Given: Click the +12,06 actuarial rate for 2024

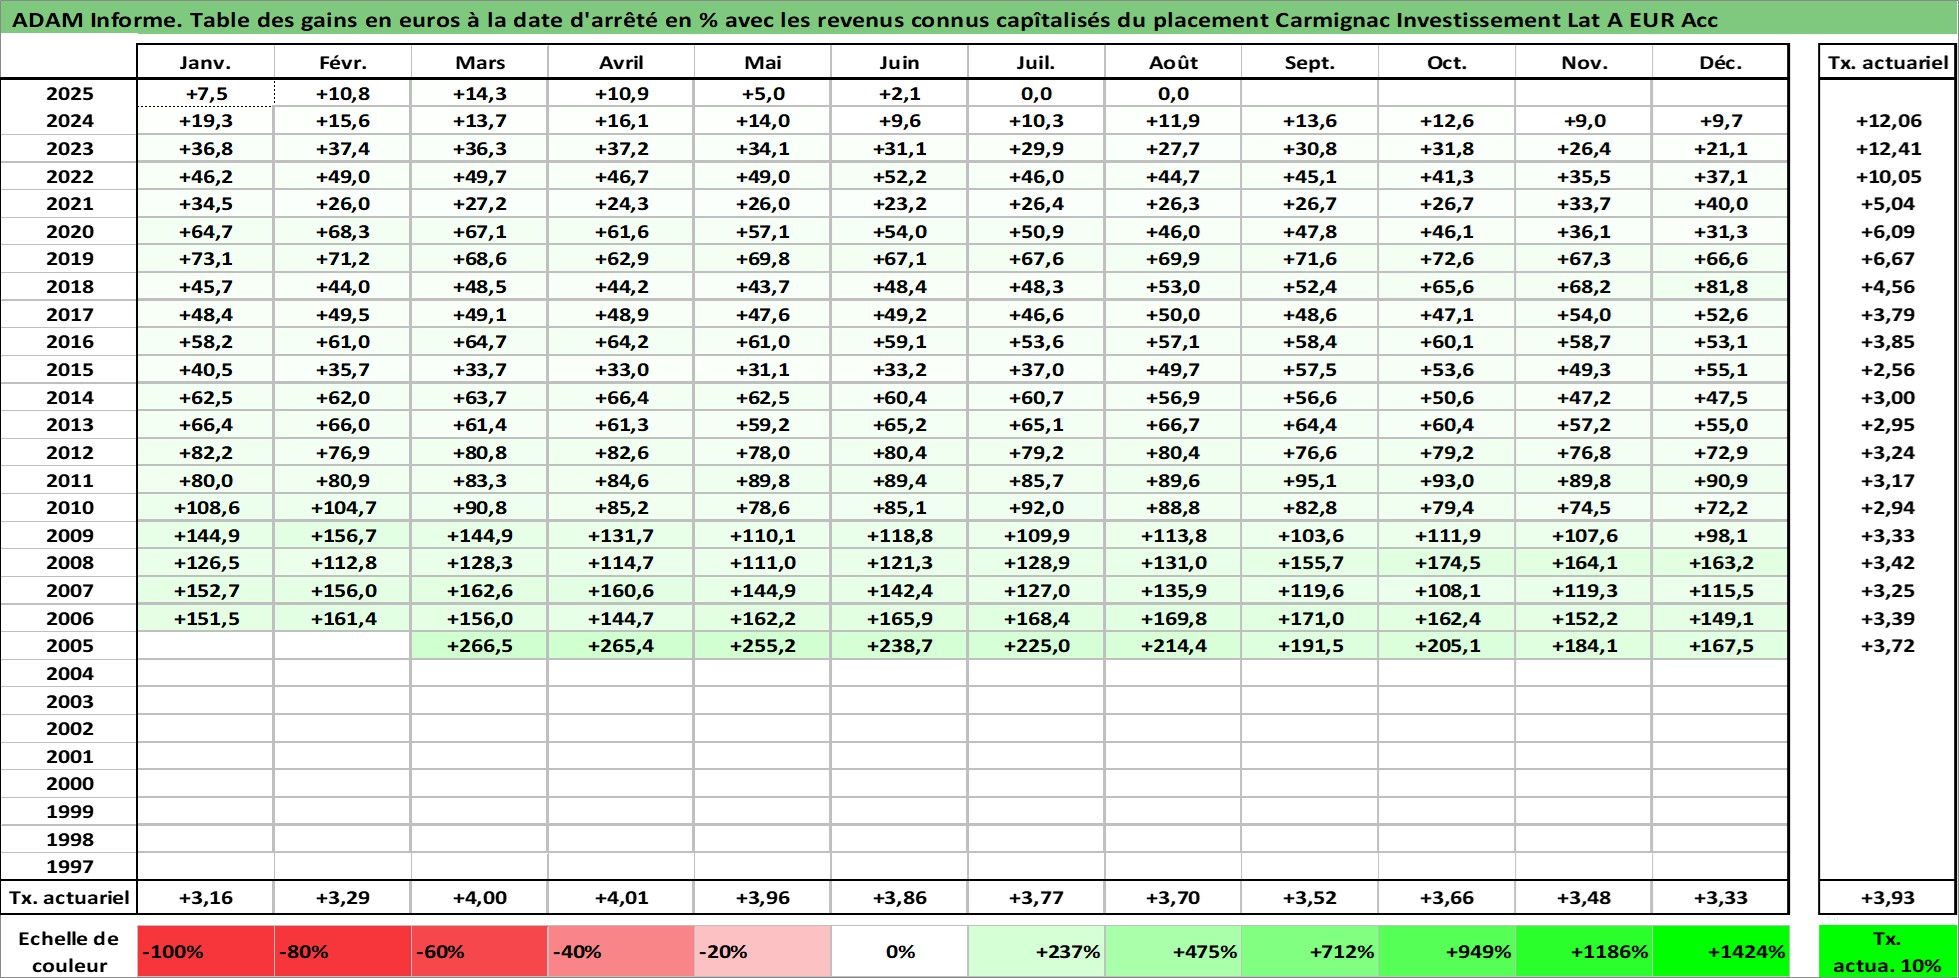Looking at the screenshot, I should [1887, 120].
